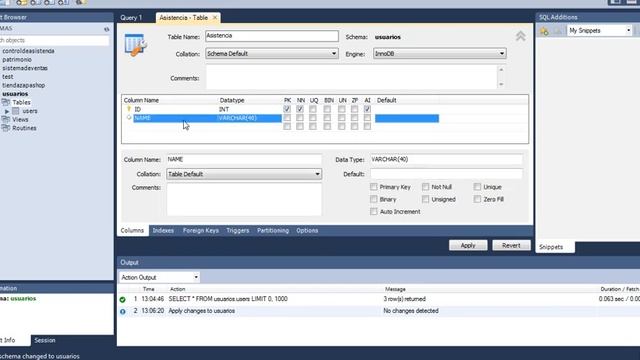Enable the Zero Fill checkbox
Screen dimensions: 640x360
tap(477, 199)
